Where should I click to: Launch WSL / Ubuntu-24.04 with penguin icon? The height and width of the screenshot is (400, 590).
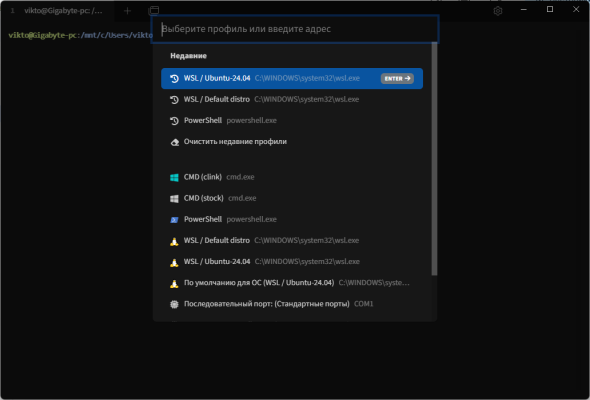[x=292, y=262]
